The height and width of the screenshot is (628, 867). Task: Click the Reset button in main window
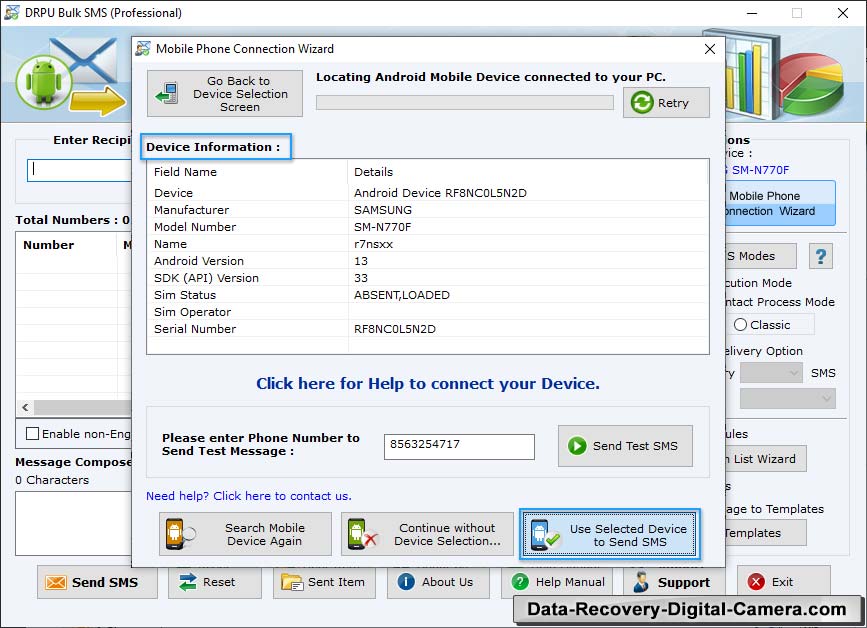(x=215, y=582)
